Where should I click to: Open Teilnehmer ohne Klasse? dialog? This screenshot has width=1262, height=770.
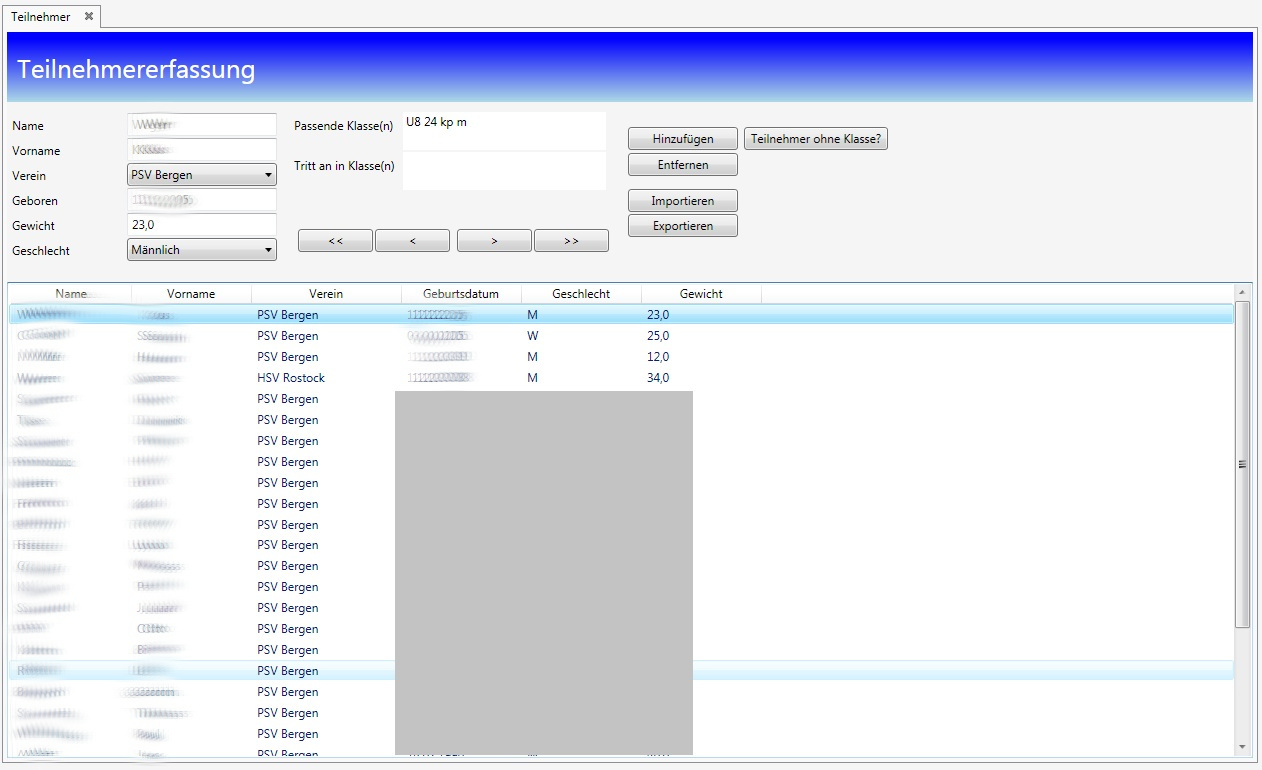(816, 139)
